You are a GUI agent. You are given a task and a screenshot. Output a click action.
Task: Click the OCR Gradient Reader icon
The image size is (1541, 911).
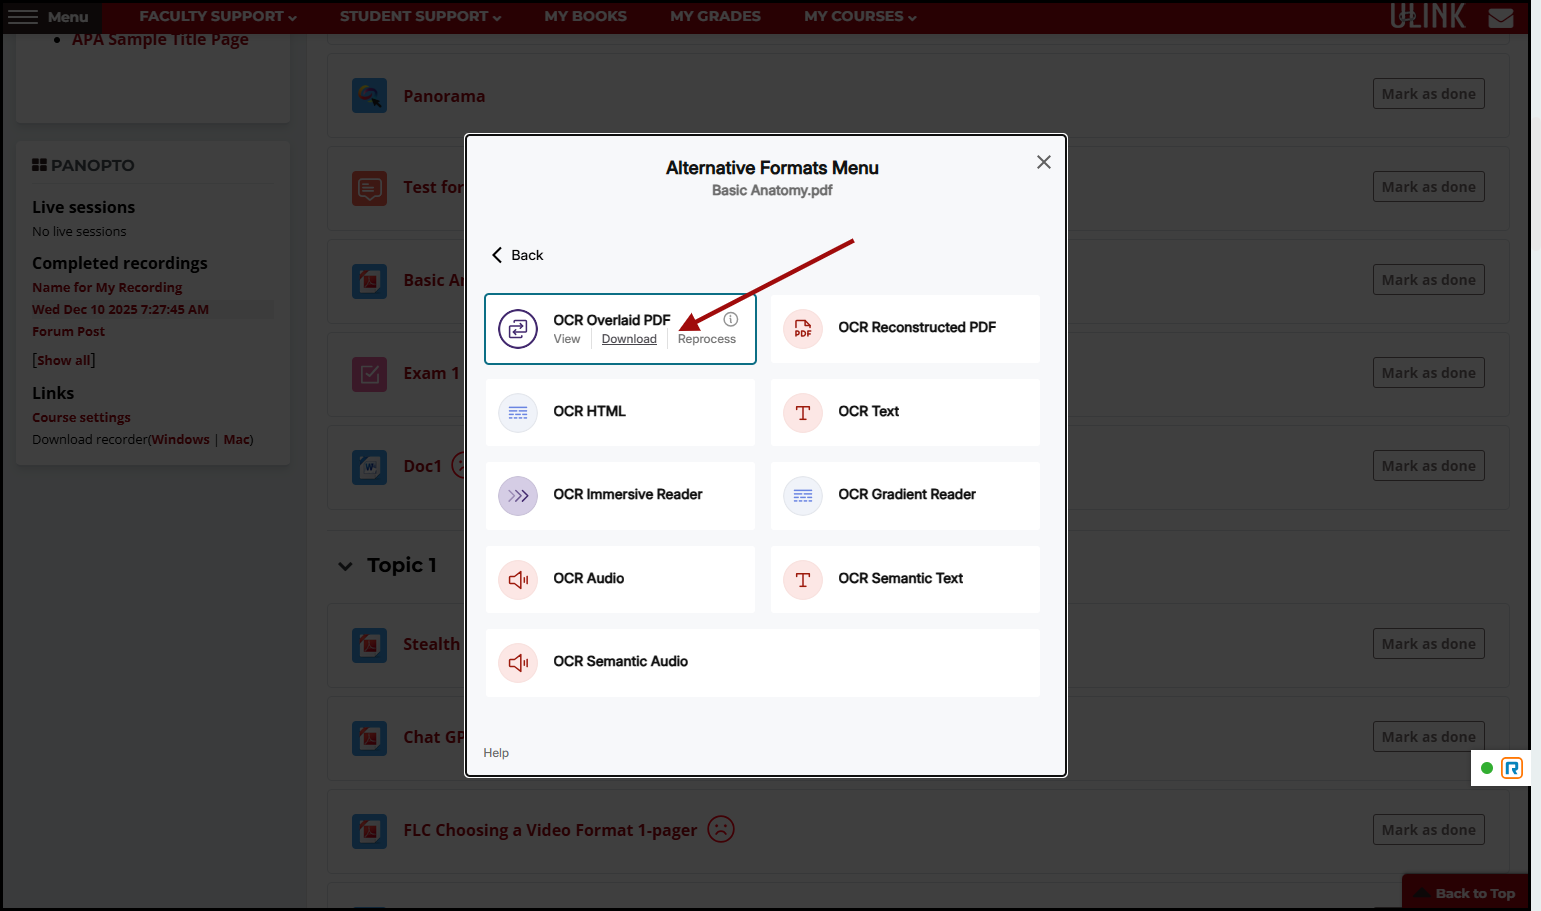[803, 495]
